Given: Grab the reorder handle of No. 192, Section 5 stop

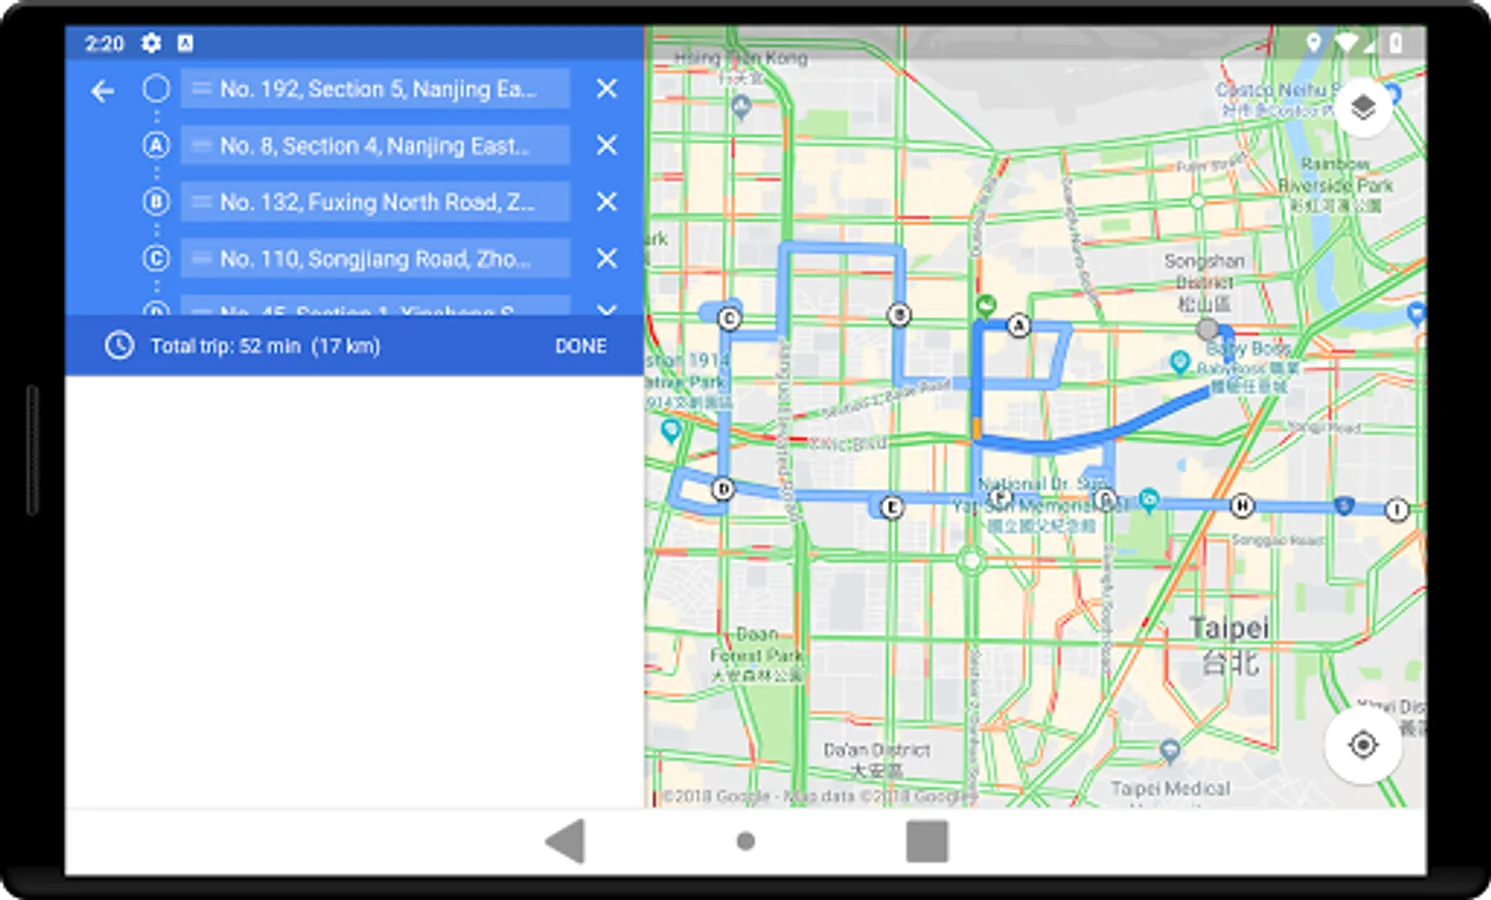Looking at the screenshot, I should coord(201,89).
